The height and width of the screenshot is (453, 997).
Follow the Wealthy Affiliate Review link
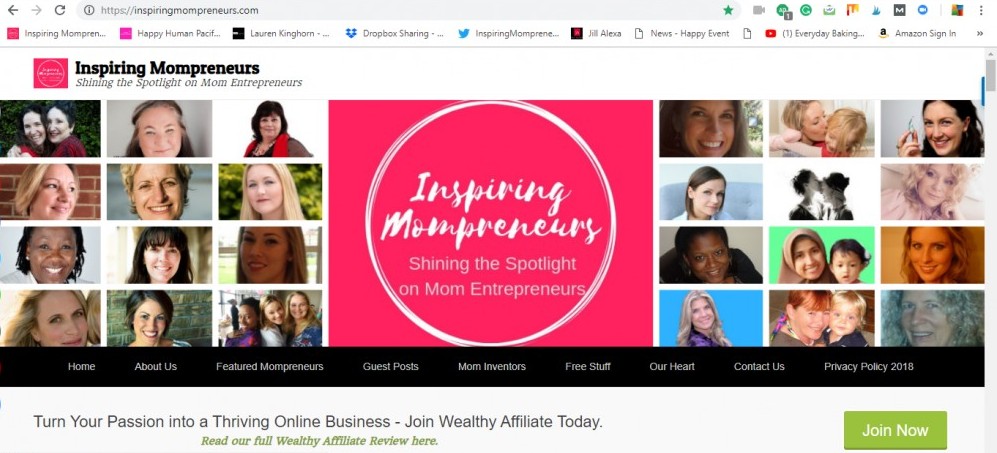click(319, 440)
